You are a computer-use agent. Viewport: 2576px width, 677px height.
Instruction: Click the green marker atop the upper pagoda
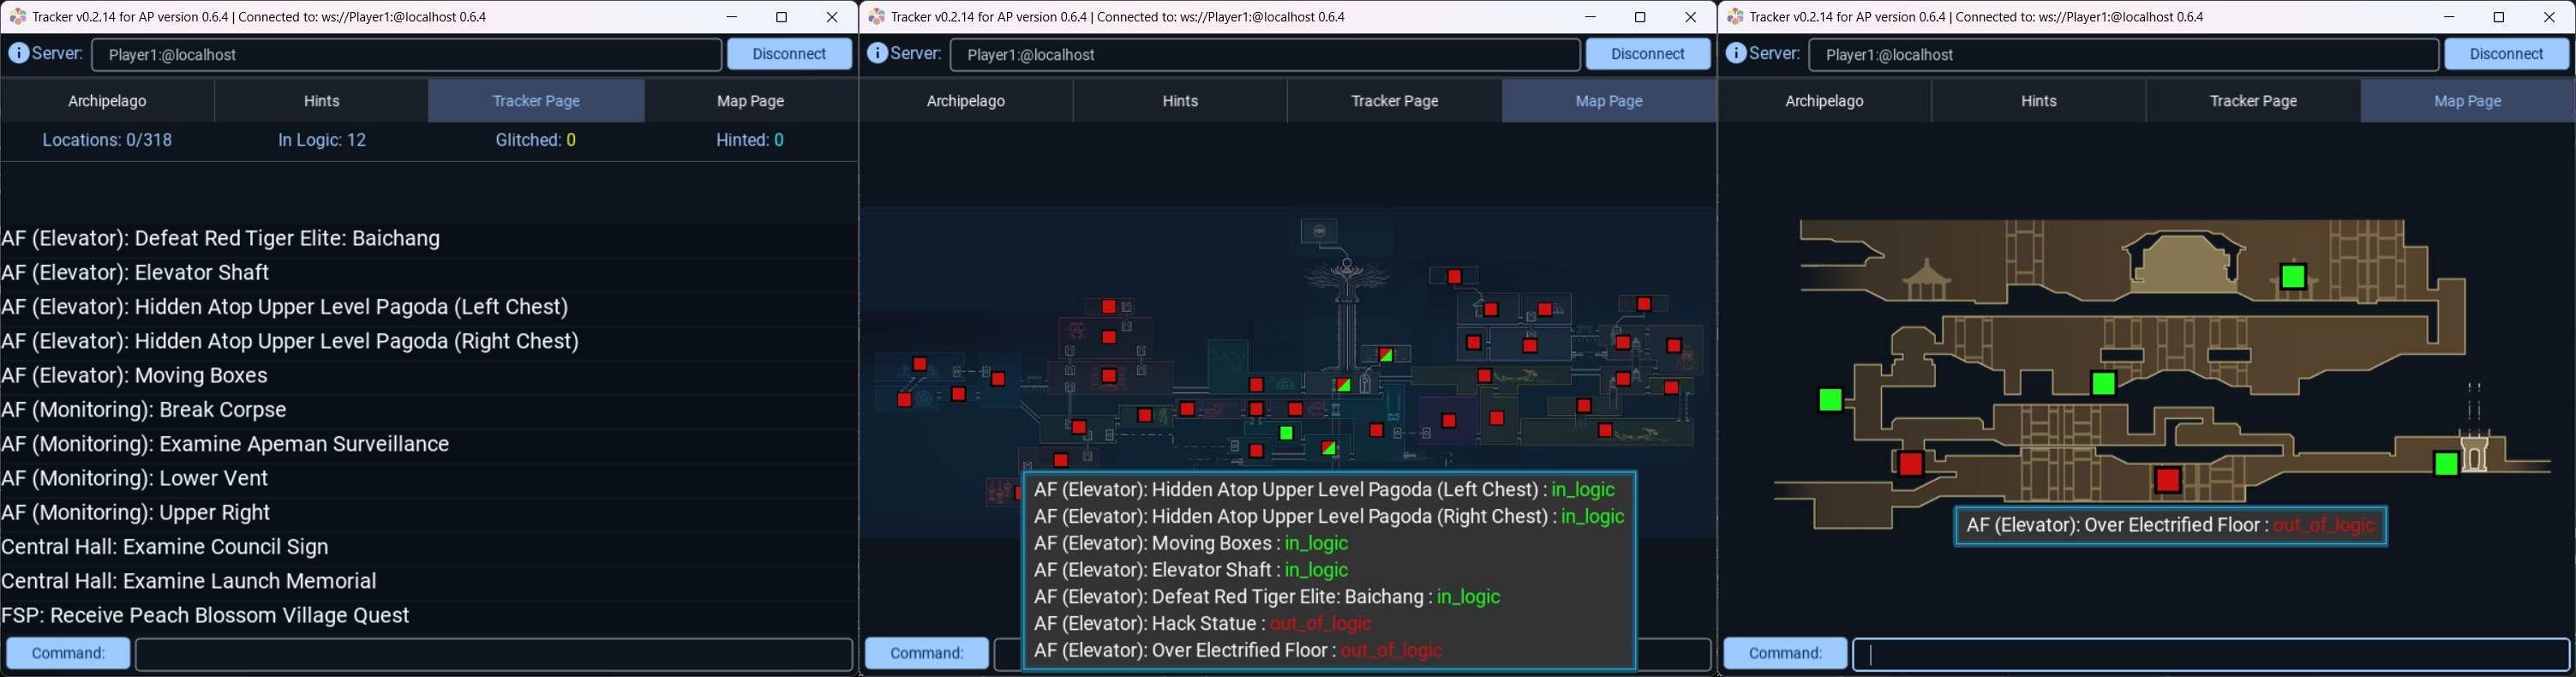click(2293, 276)
